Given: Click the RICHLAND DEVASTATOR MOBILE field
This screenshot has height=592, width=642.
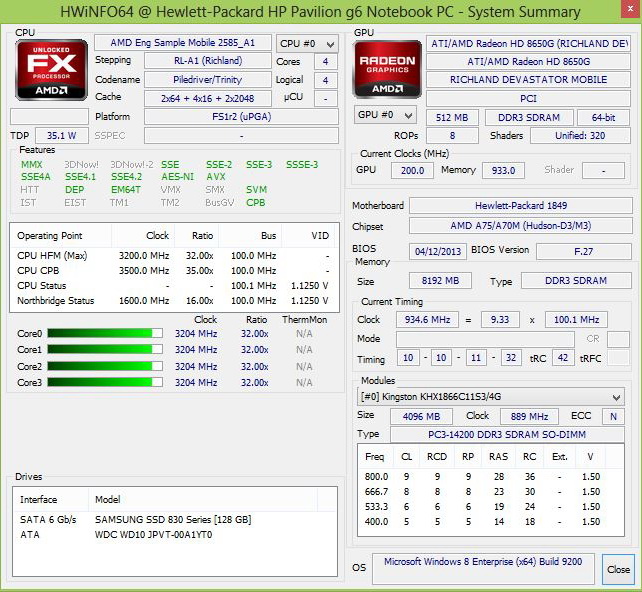Looking at the screenshot, I should click(x=528, y=80).
